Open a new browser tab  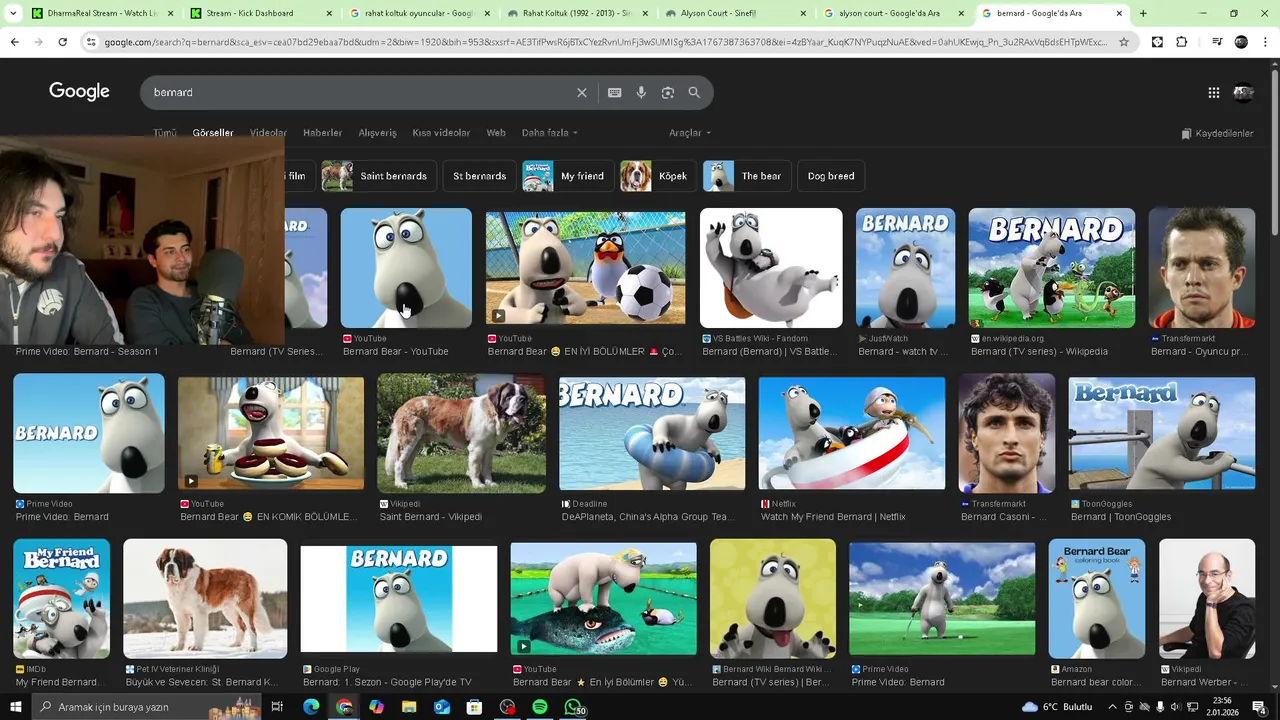[x=1143, y=13]
